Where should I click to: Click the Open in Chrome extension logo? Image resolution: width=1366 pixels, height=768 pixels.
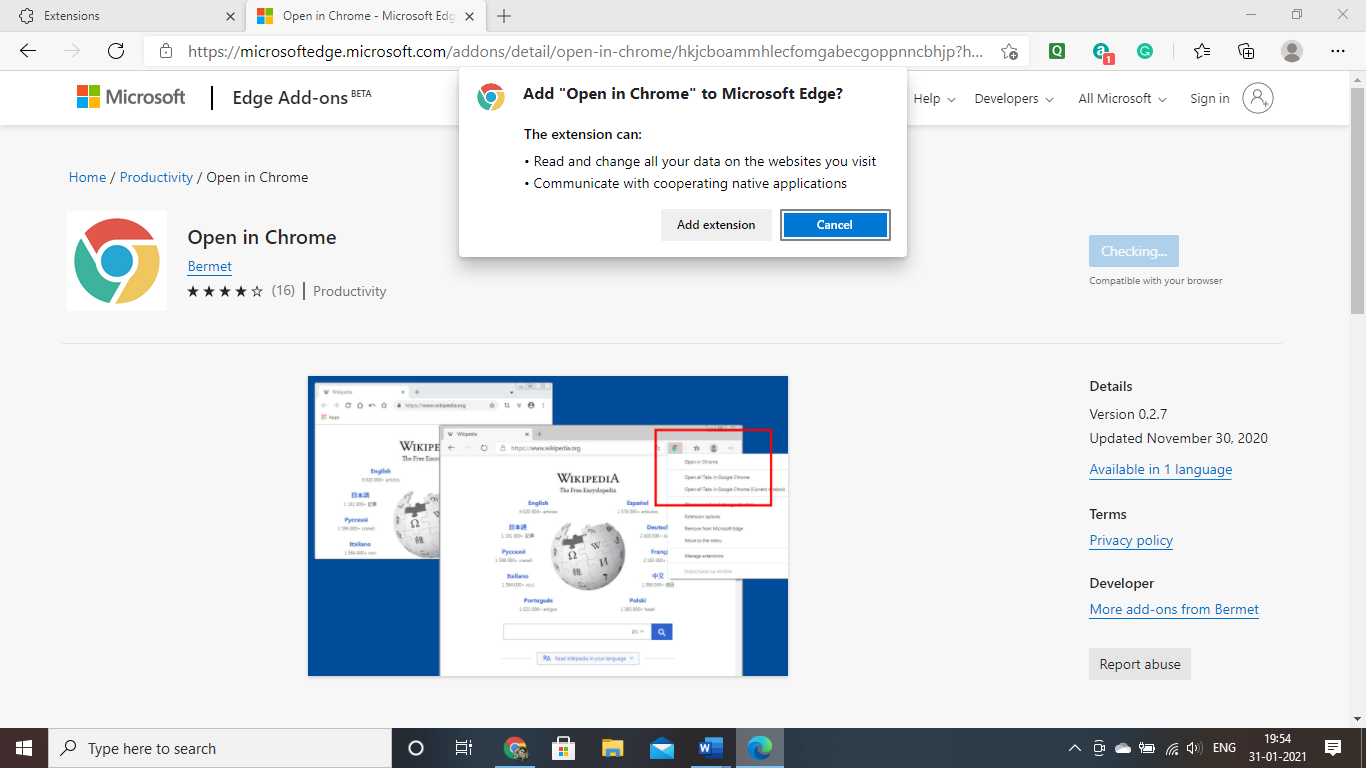(117, 261)
